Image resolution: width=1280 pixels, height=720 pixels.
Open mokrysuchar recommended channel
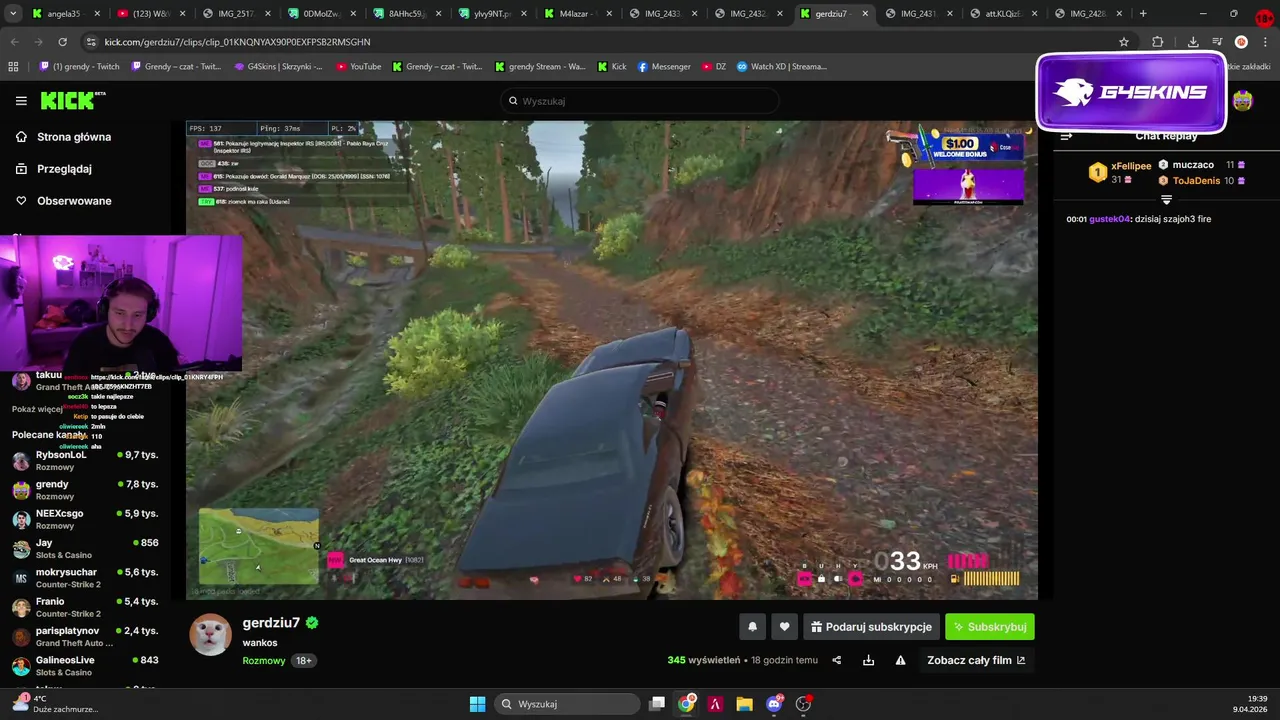(x=85, y=577)
